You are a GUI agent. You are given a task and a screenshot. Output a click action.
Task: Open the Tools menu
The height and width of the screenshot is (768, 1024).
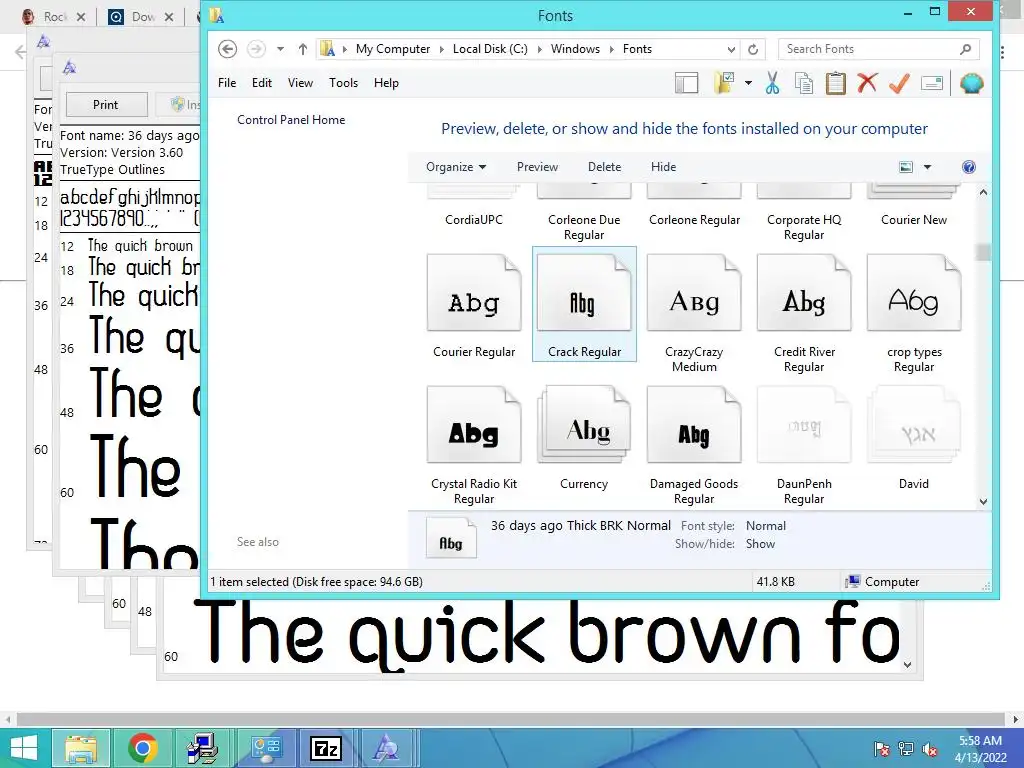tap(344, 83)
